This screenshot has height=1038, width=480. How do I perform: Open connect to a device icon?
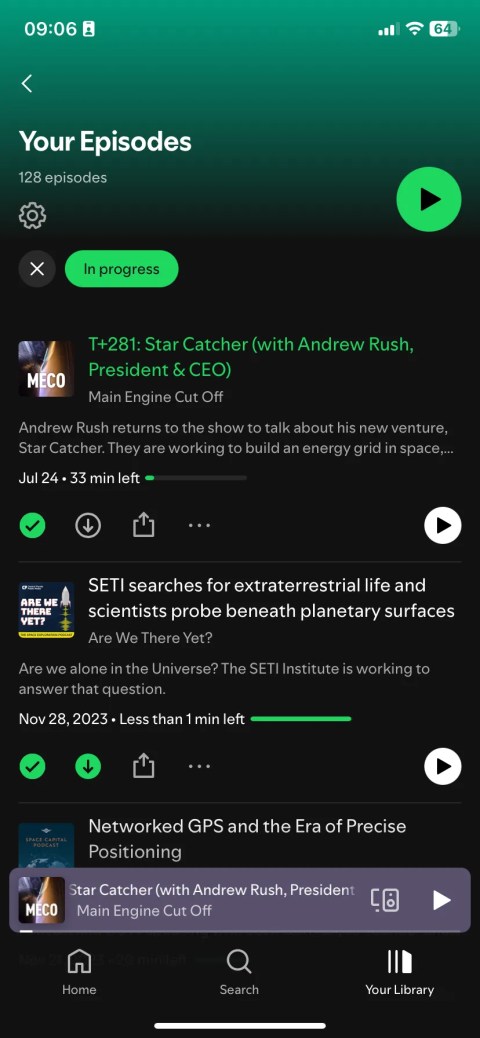click(385, 900)
